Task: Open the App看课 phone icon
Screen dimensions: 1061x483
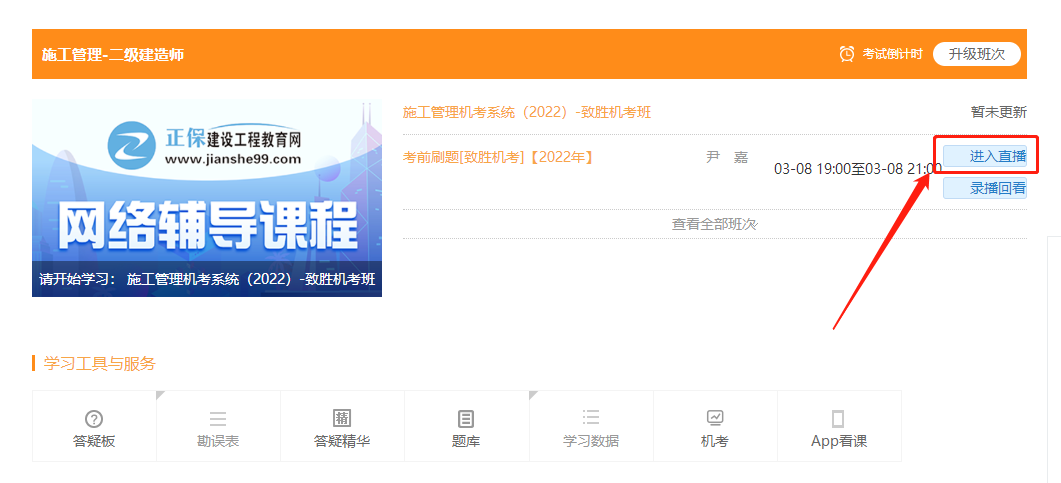Action: click(838, 419)
